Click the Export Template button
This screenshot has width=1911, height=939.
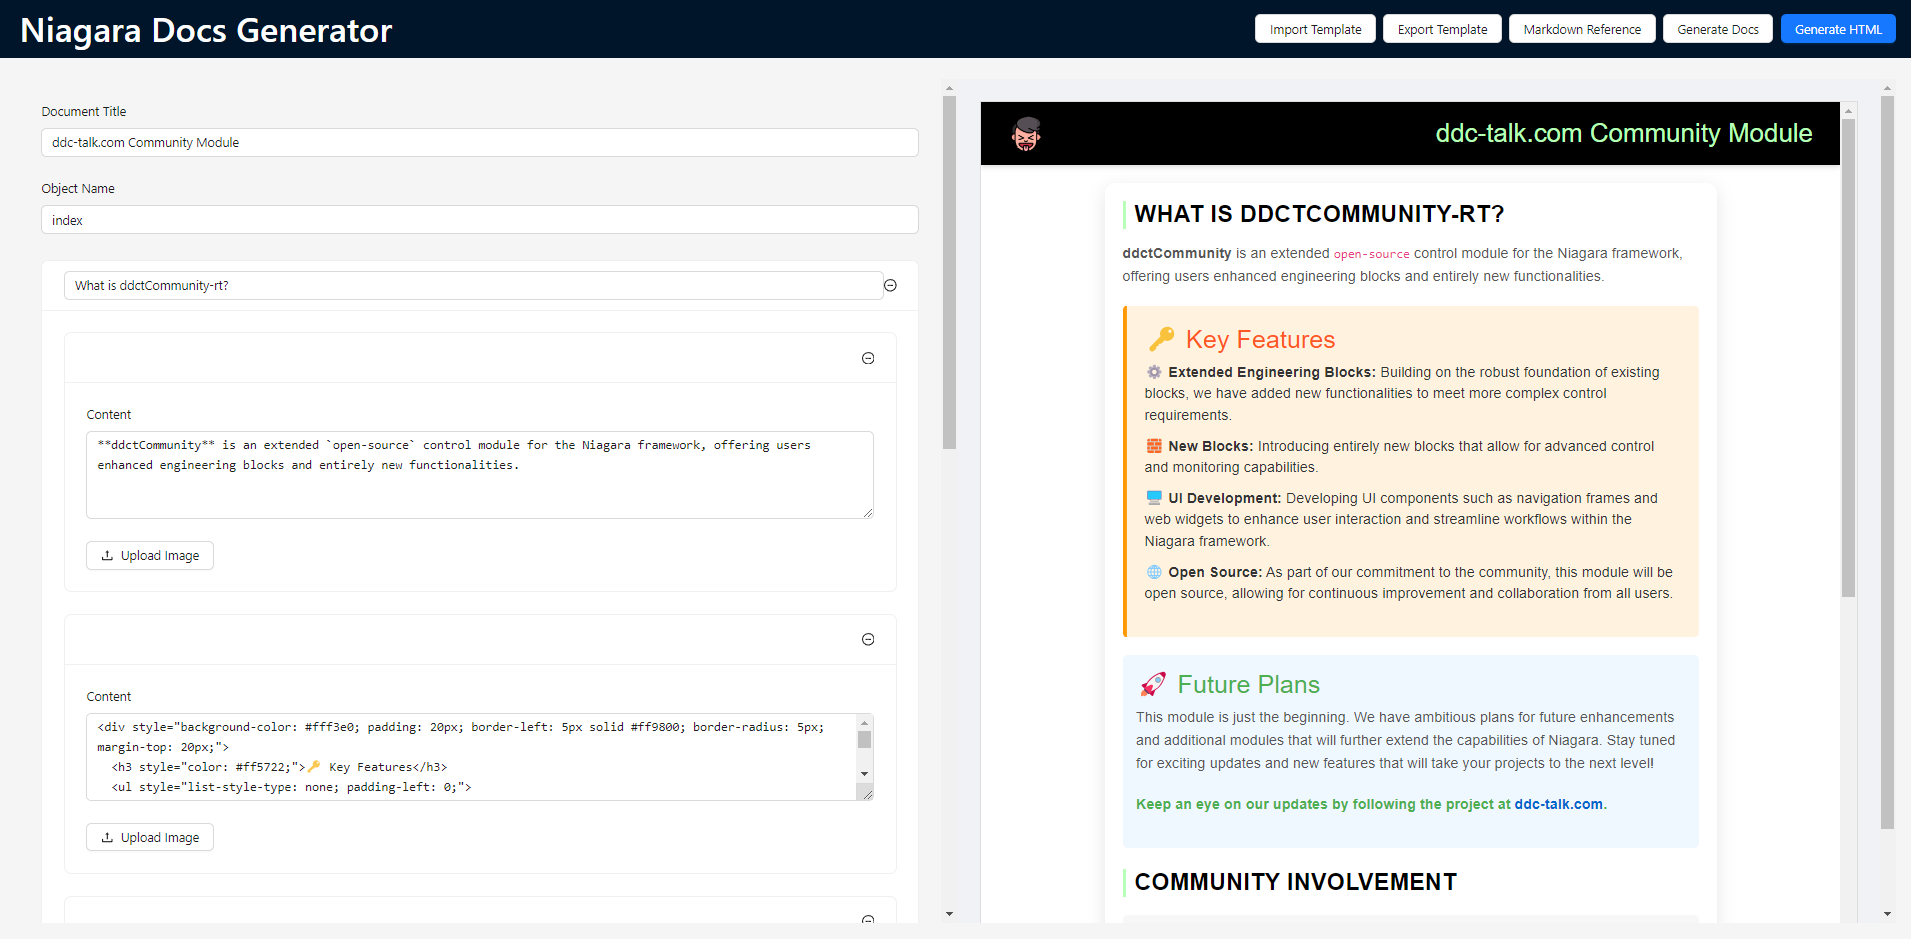(x=1442, y=29)
